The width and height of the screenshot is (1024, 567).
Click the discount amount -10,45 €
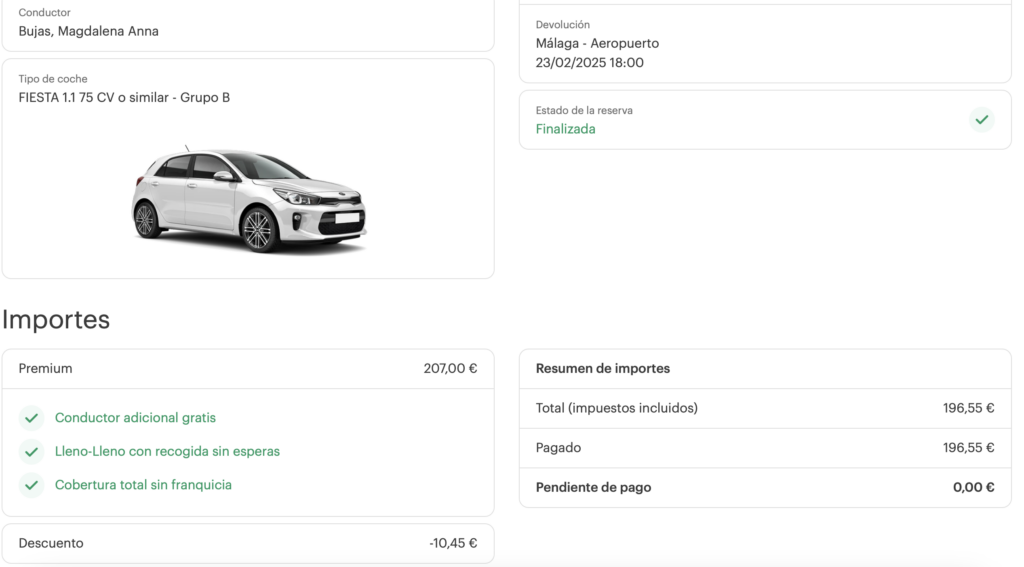coord(453,544)
